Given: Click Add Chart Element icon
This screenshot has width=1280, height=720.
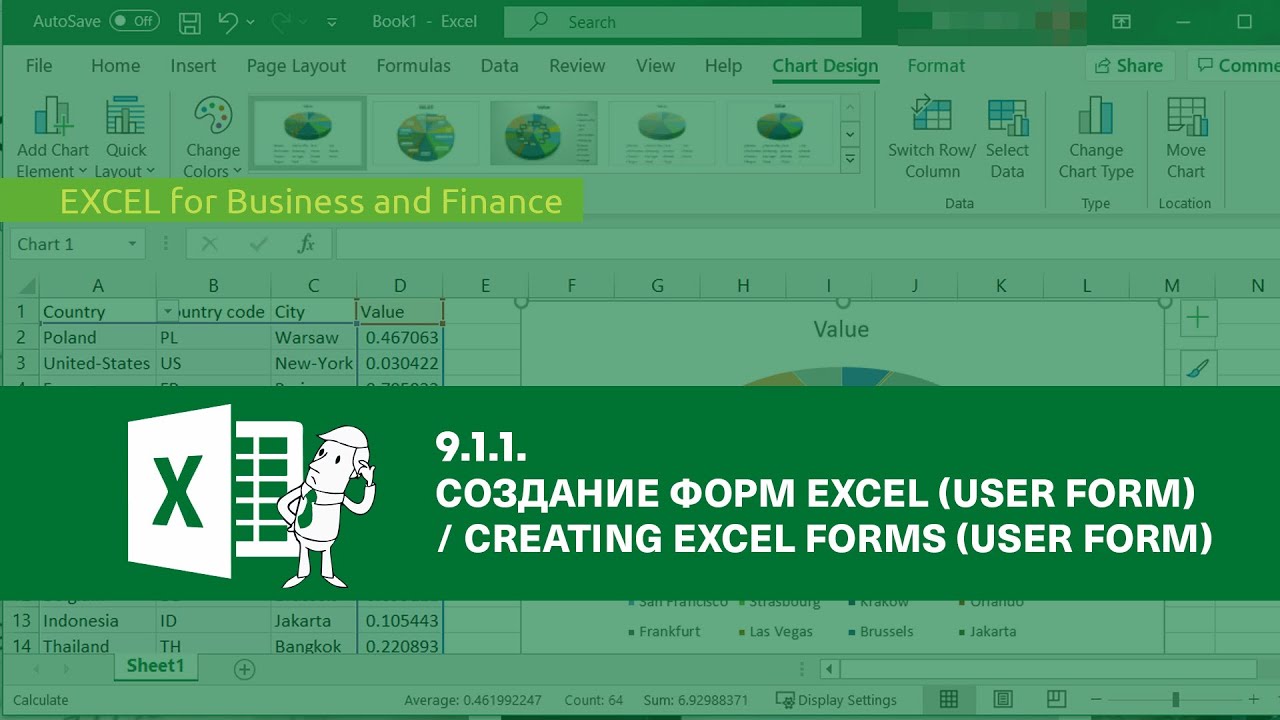Looking at the screenshot, I should click(x=53, y=116).
